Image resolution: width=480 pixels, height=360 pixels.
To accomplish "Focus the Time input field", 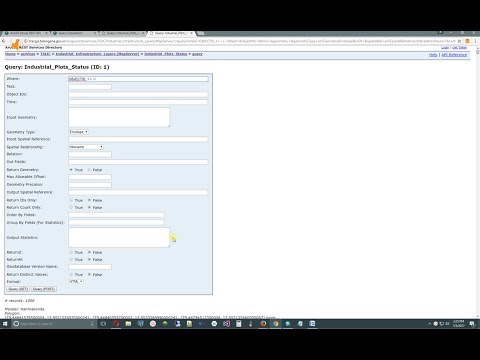I will click(138, 102).
